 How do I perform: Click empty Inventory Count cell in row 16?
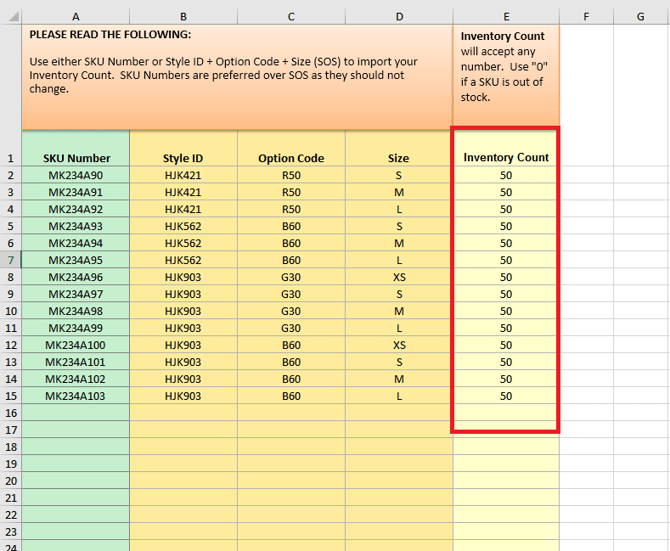click(x=506, y=413)
